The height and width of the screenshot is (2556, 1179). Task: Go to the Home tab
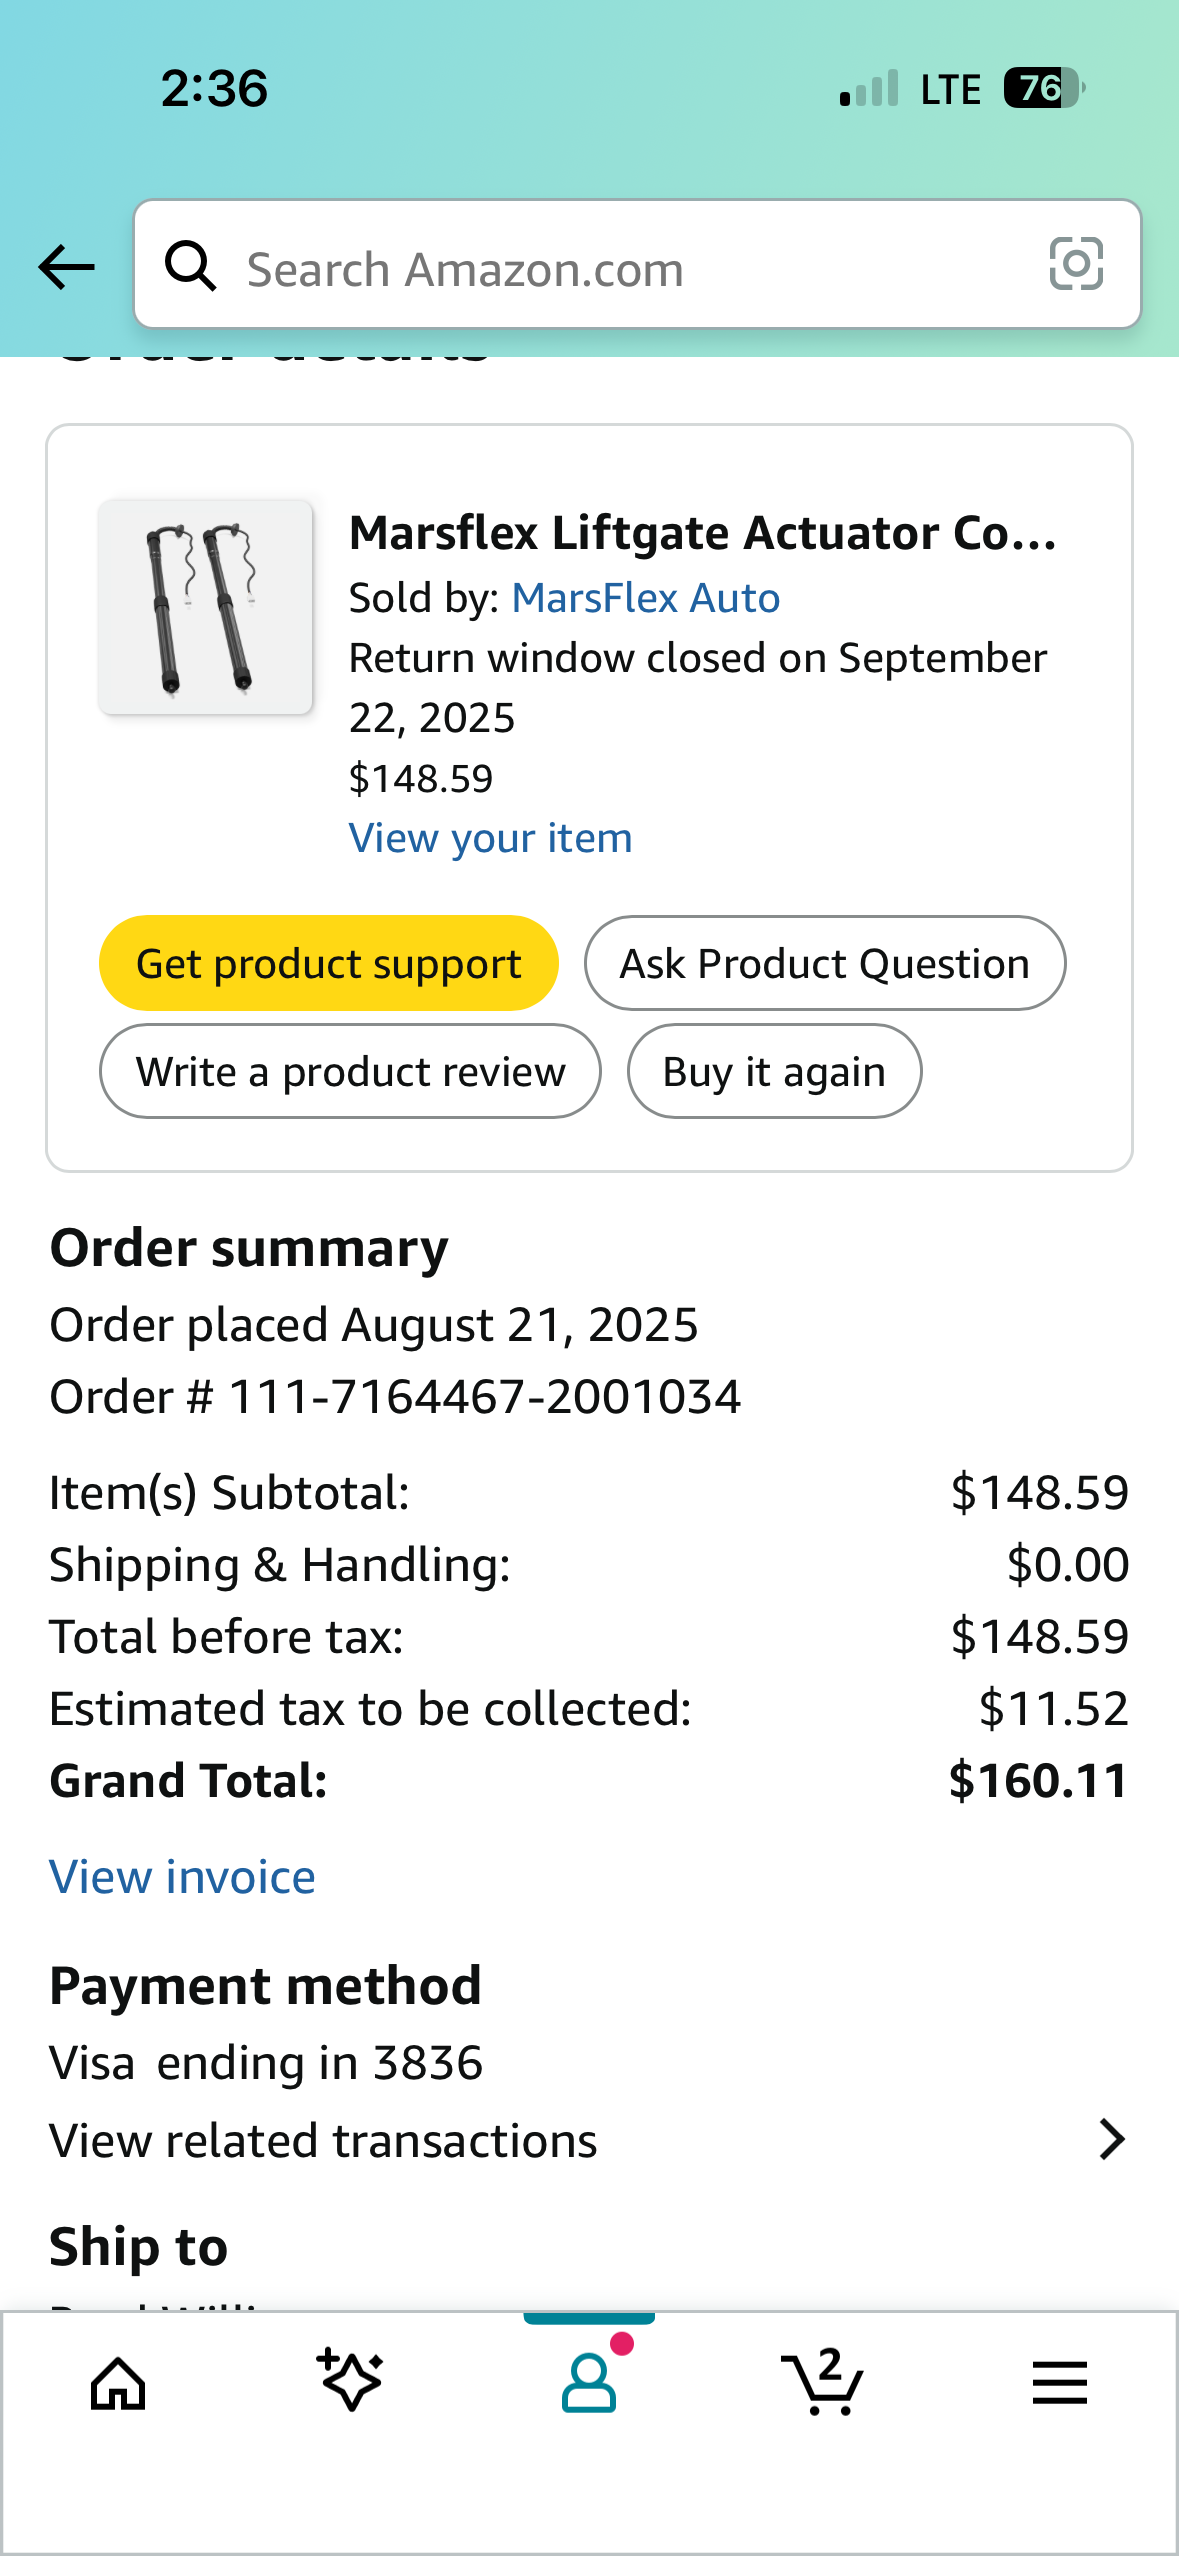point(118,2384)
